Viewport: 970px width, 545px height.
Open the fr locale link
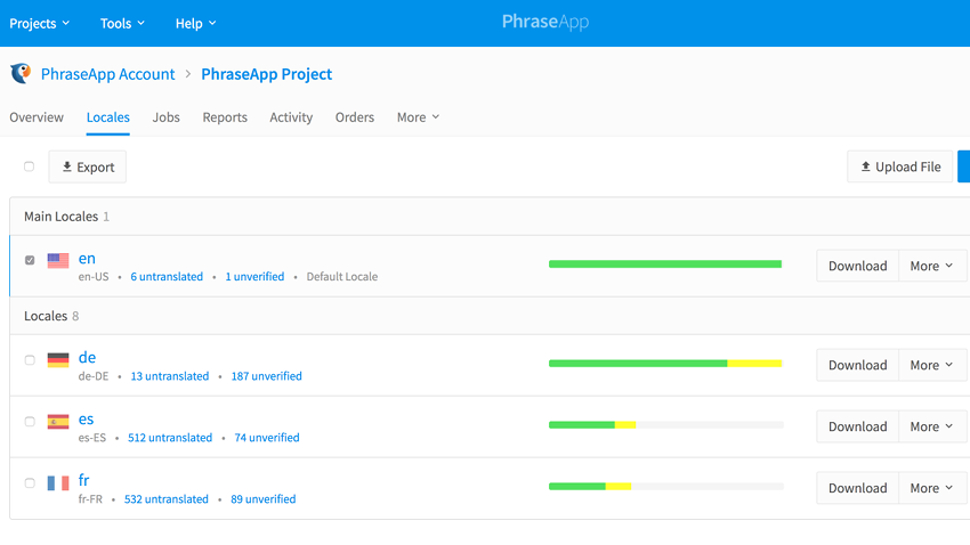point(84,480)
